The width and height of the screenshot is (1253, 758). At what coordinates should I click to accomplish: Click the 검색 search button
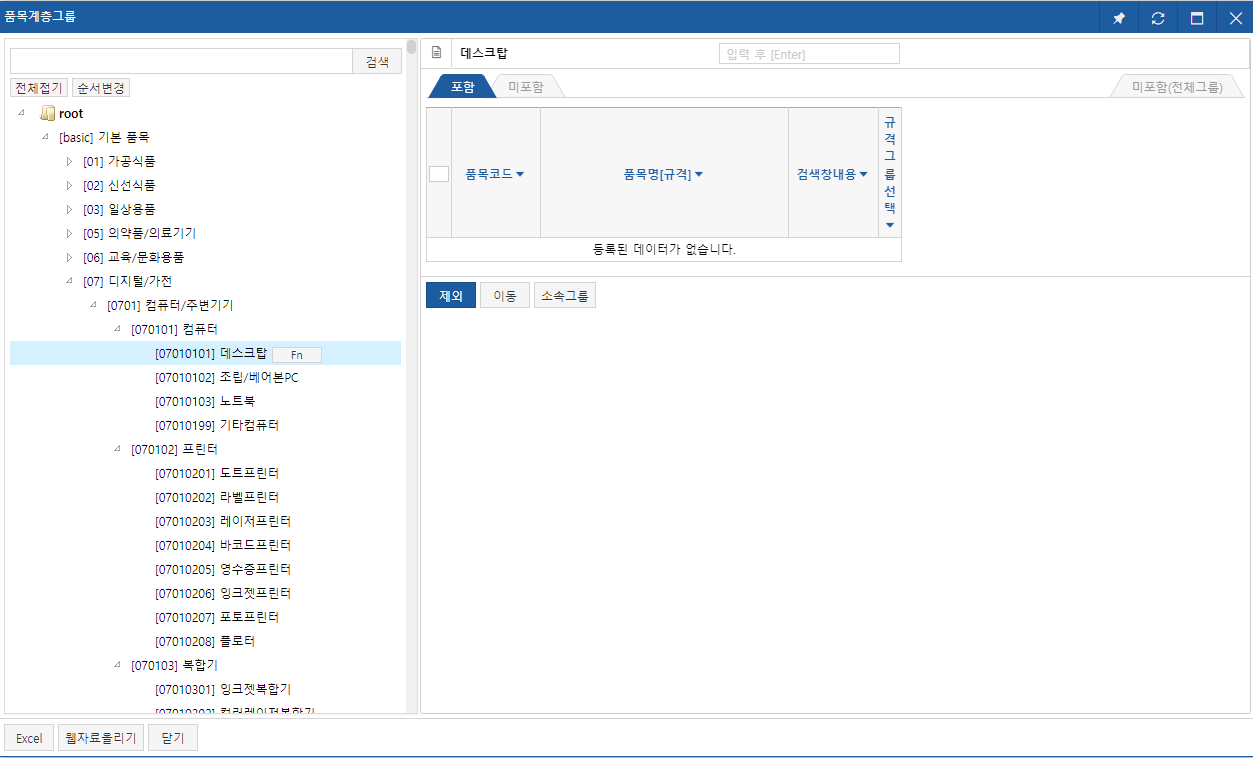(x=377, y=61)
